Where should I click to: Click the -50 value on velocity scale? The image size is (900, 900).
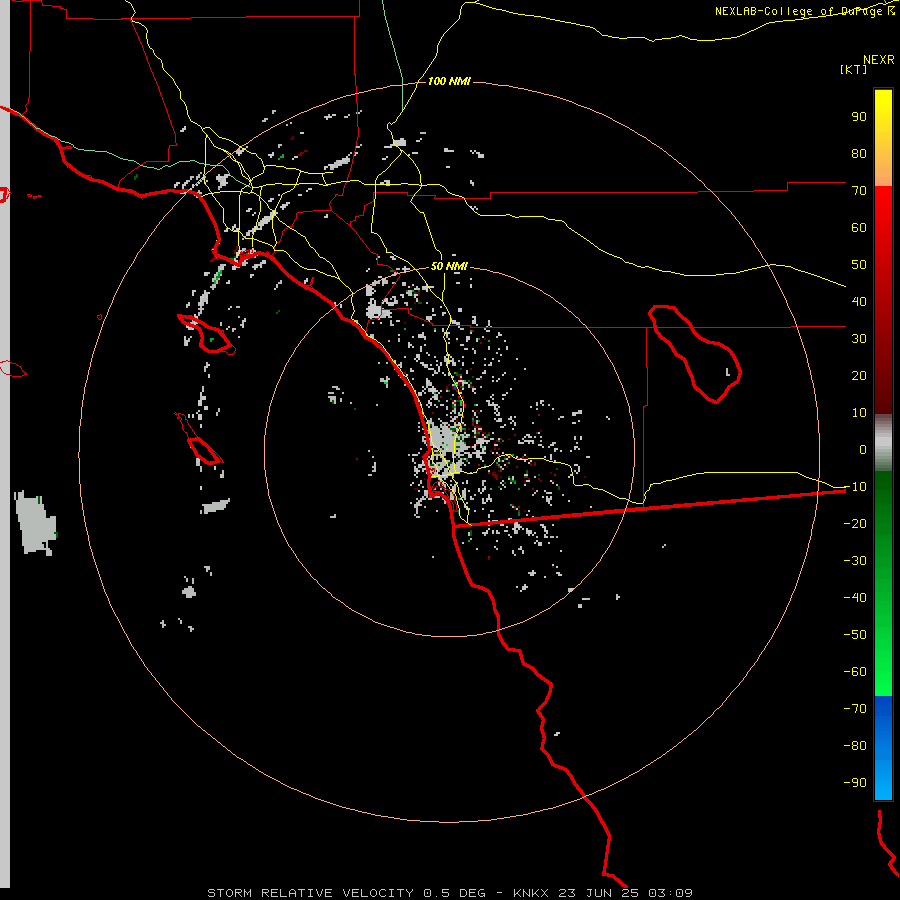[x=855, y=635]
